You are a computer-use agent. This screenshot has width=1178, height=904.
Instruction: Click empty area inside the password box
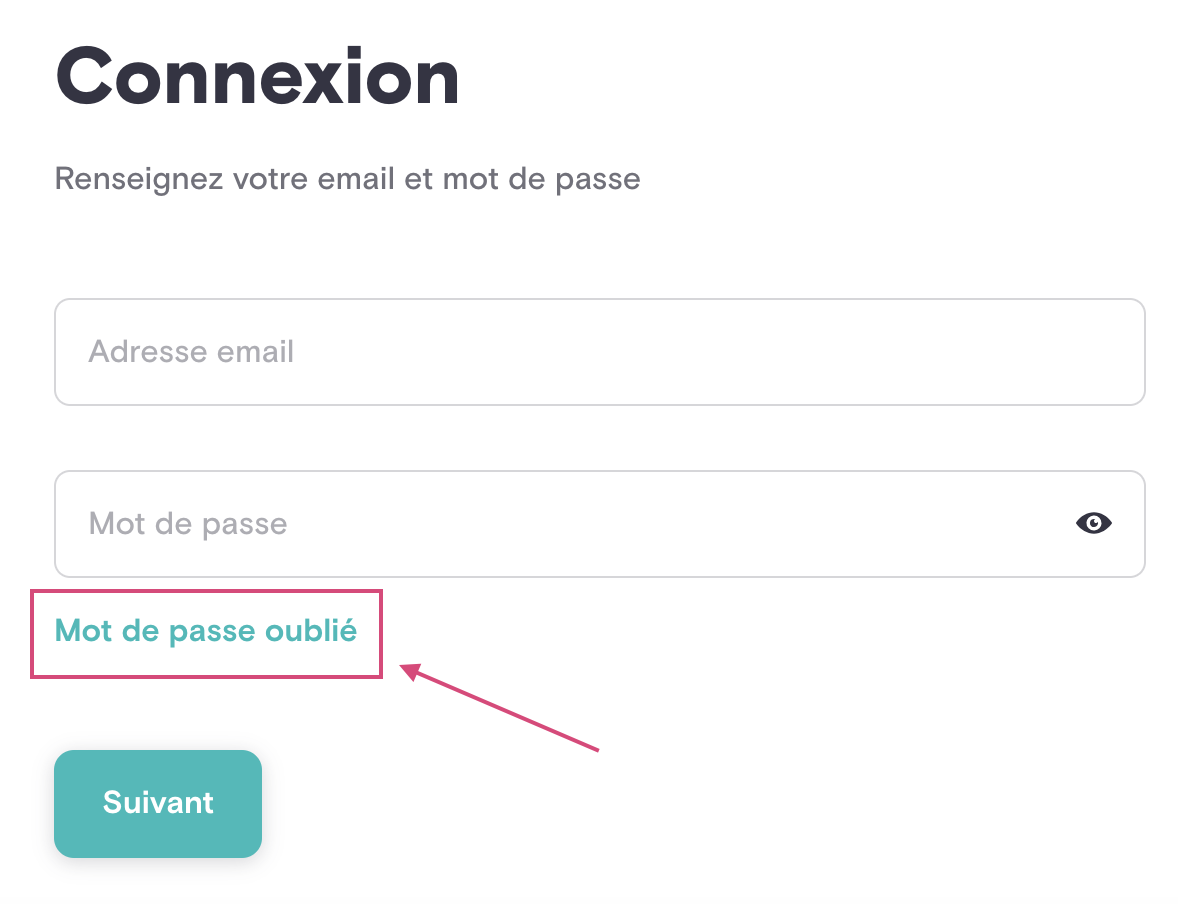coord(676,524)
